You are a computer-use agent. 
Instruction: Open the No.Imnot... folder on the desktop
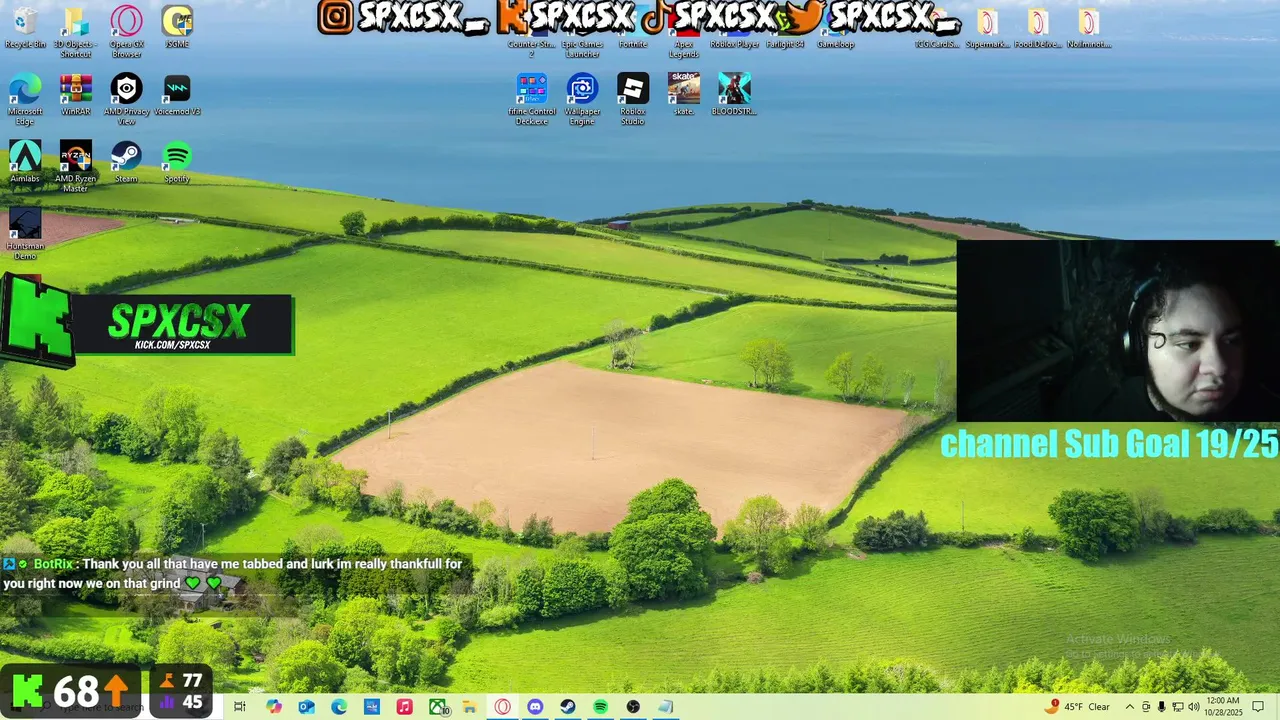(x=1089, y=30)
